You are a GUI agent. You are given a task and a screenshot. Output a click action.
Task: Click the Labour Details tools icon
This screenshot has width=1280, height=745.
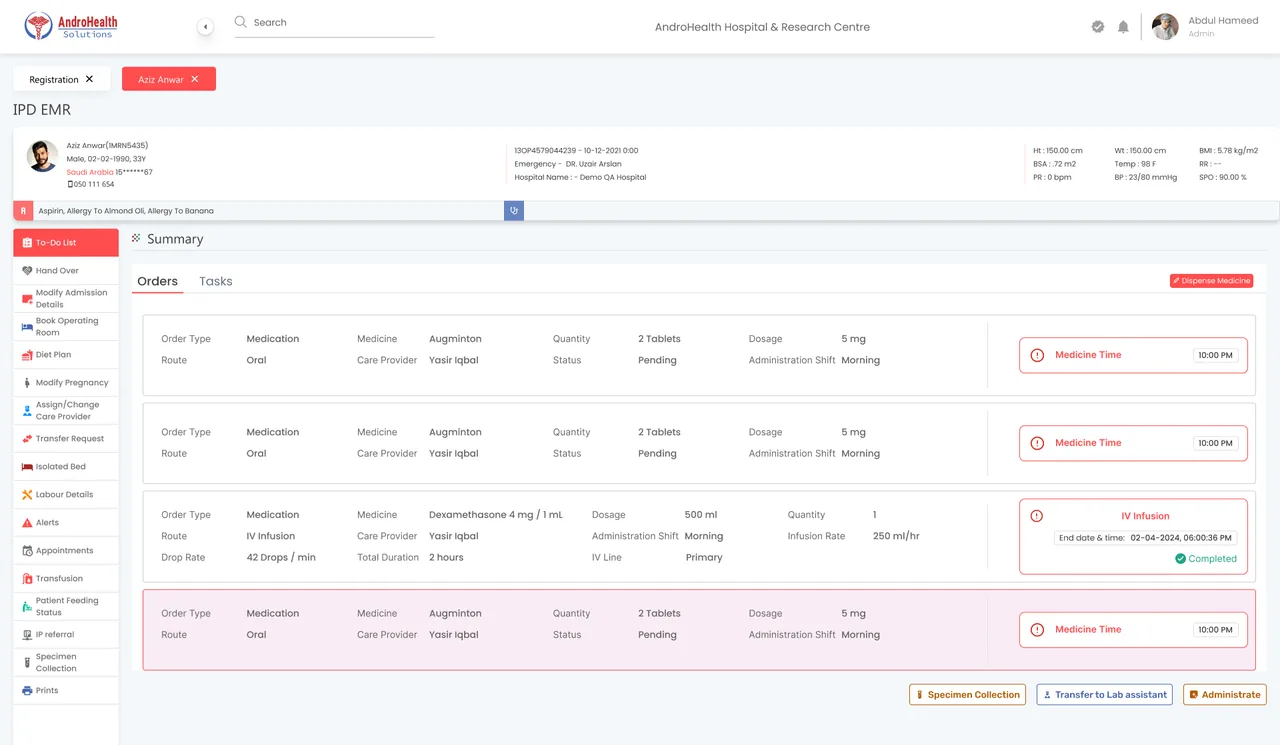[27, 495]
